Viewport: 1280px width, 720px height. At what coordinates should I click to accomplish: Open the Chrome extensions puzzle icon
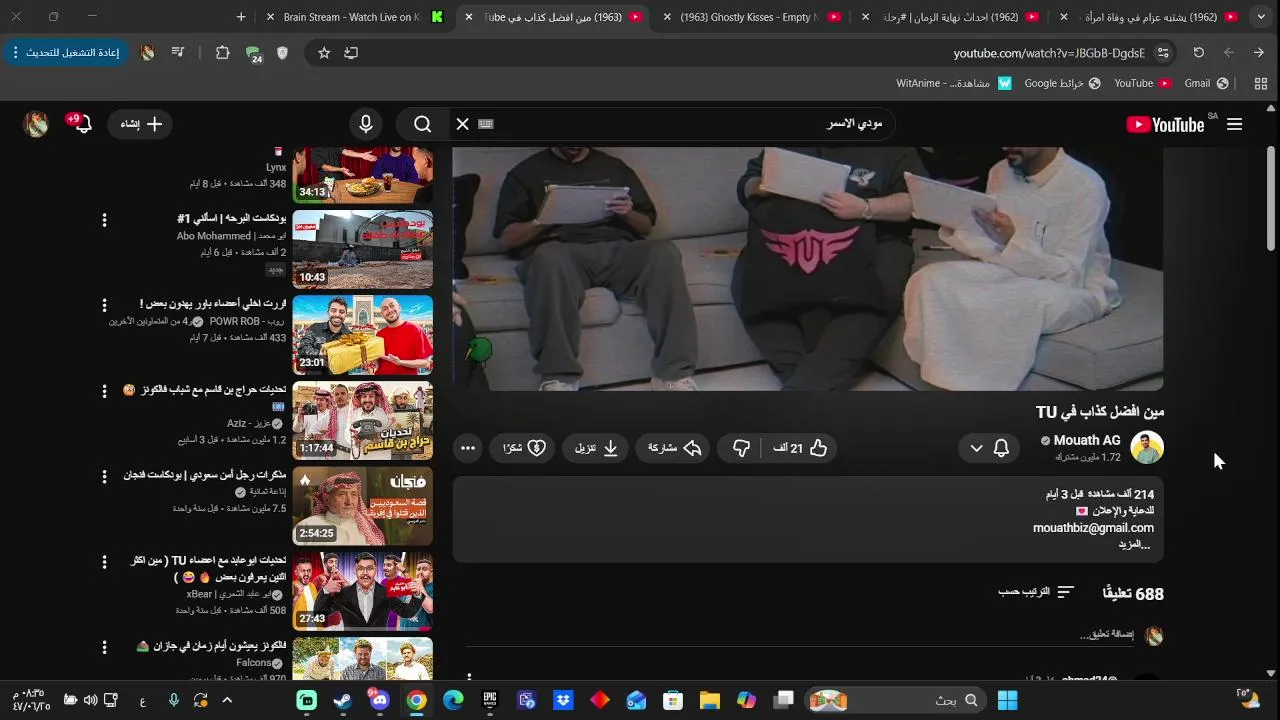[x=222, y=53]
